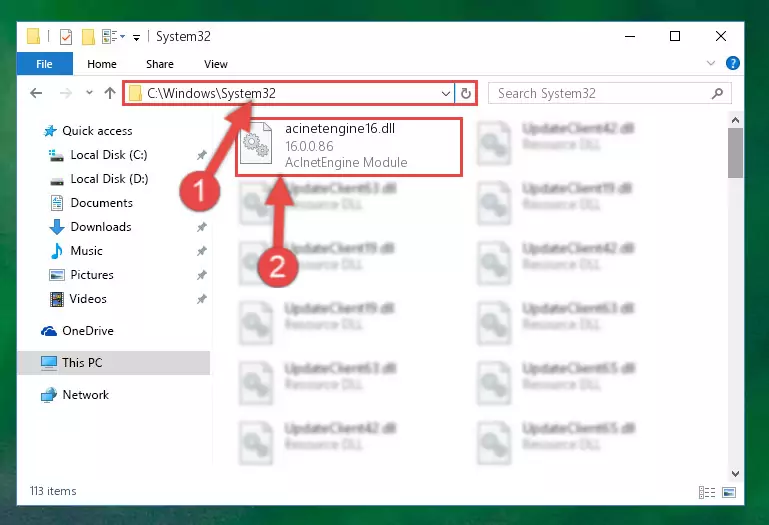Click the C:\Windows\System32 address bar
Screen dimensions: 769x525
[x=289, y=93]
